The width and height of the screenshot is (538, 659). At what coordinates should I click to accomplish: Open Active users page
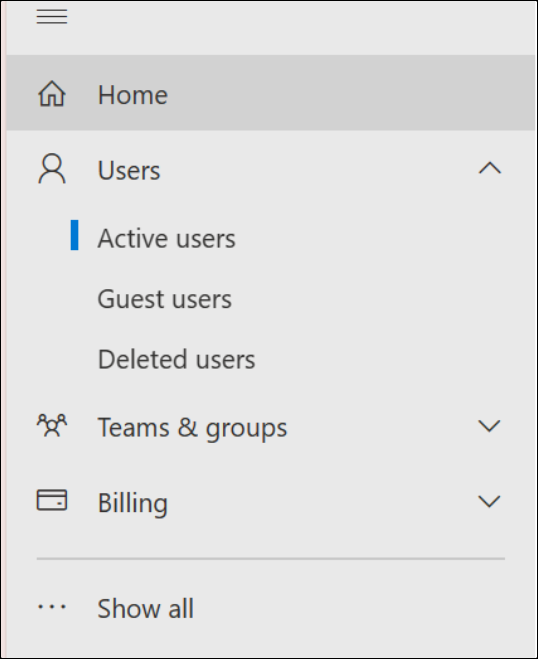(x=166, y=238)
